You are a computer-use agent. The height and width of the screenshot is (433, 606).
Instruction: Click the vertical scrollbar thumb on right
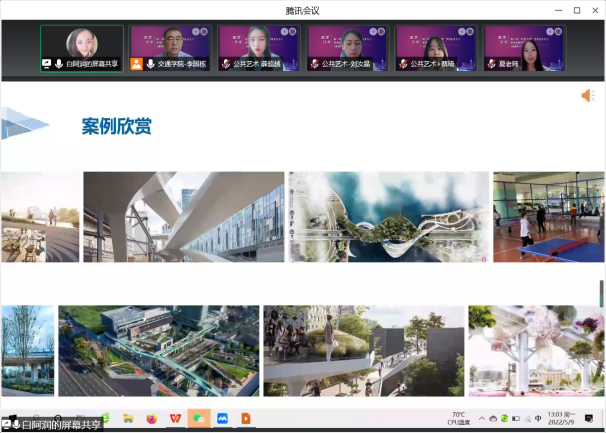(x=602, y=294)
